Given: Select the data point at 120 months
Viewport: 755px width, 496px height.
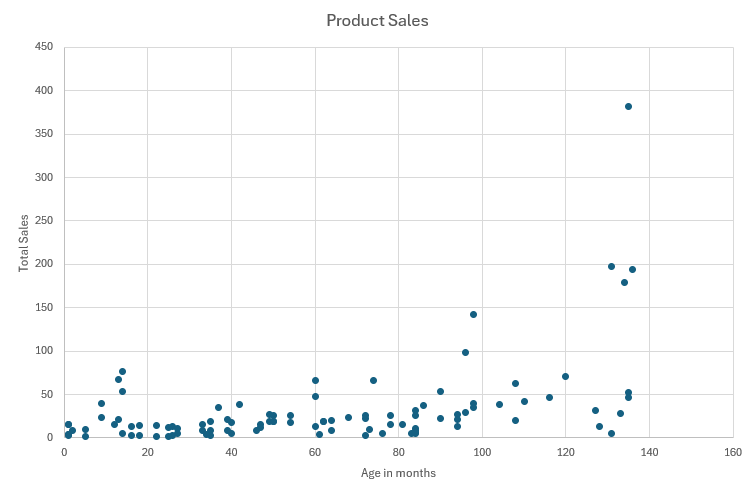Looking at the screenshot, I should (565, 376).
